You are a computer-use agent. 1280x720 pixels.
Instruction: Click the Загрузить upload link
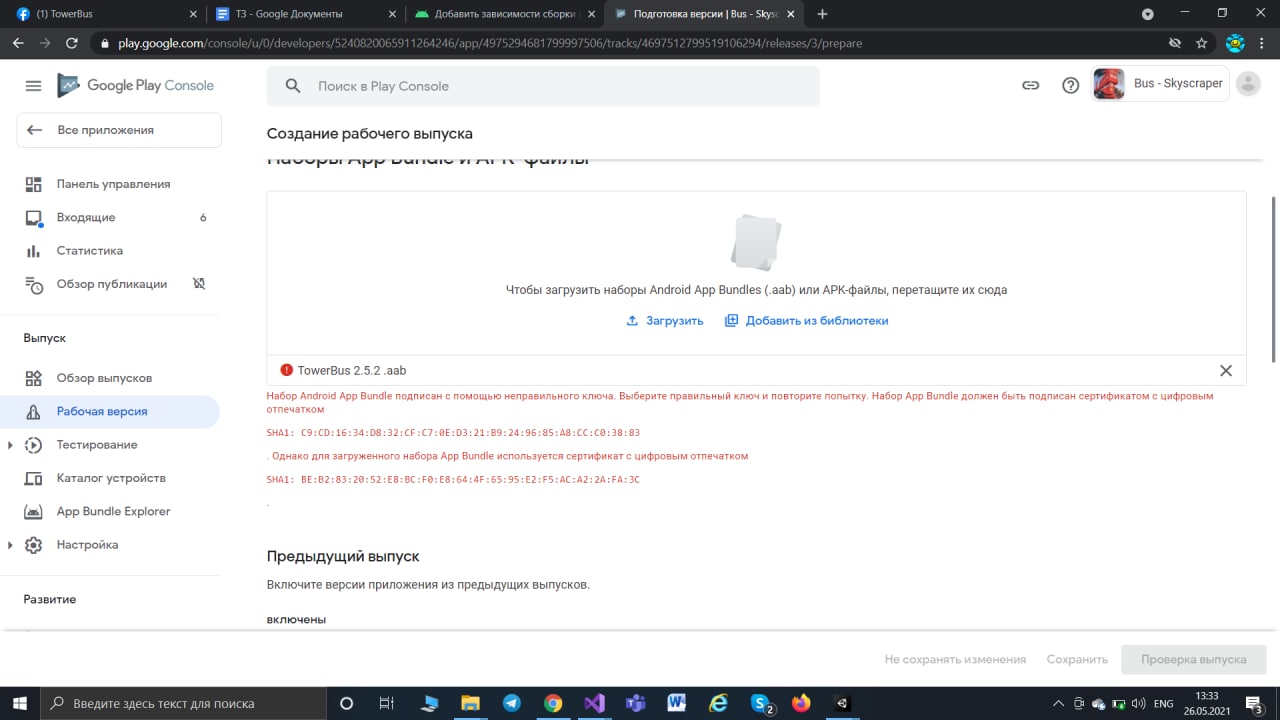click(665, 321)
